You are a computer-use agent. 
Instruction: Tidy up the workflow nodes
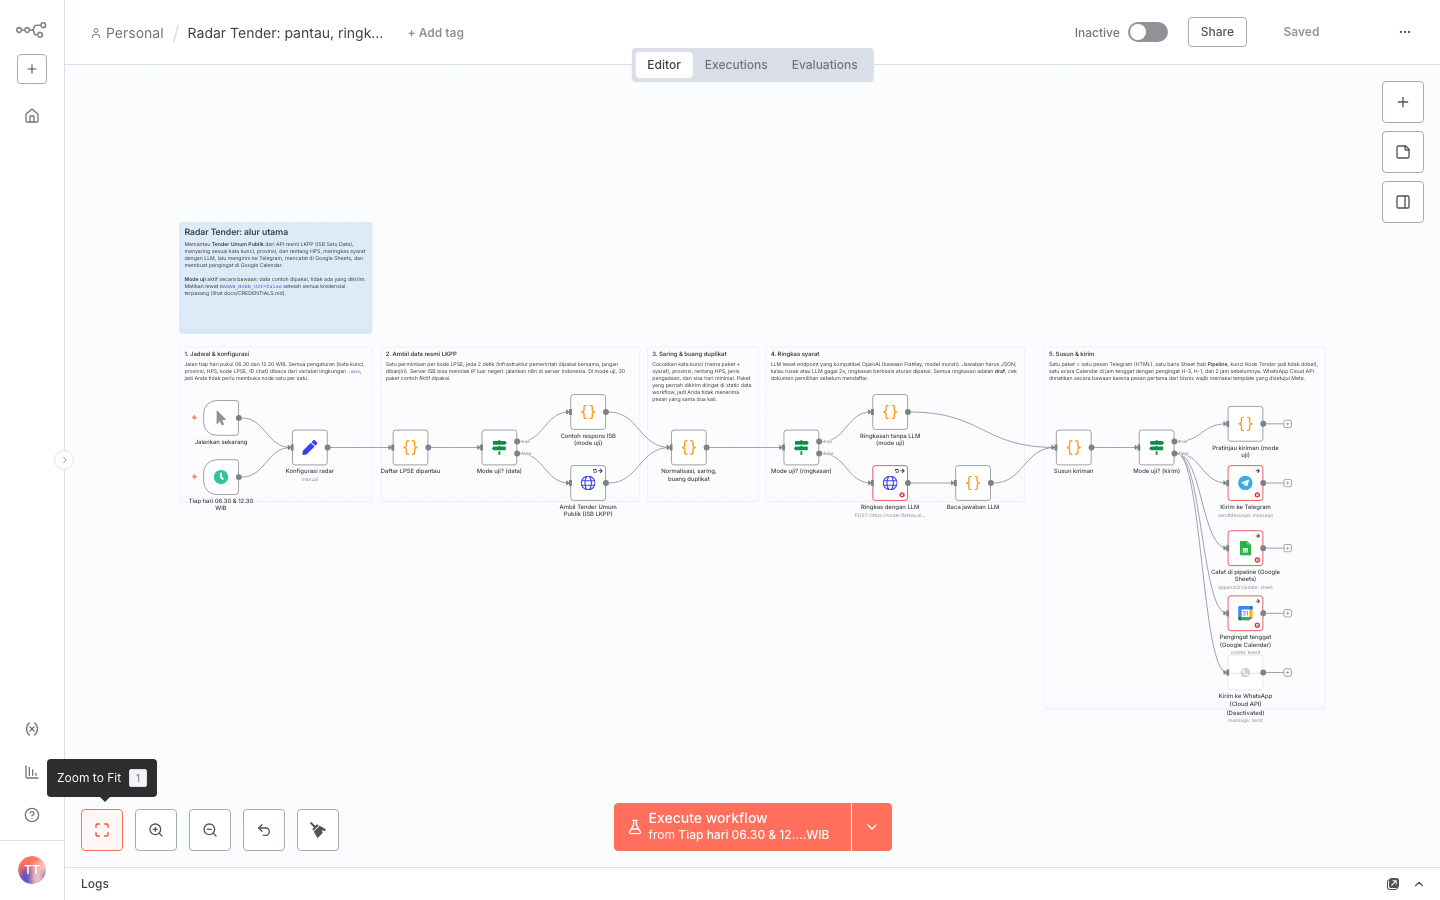point(318,830)
